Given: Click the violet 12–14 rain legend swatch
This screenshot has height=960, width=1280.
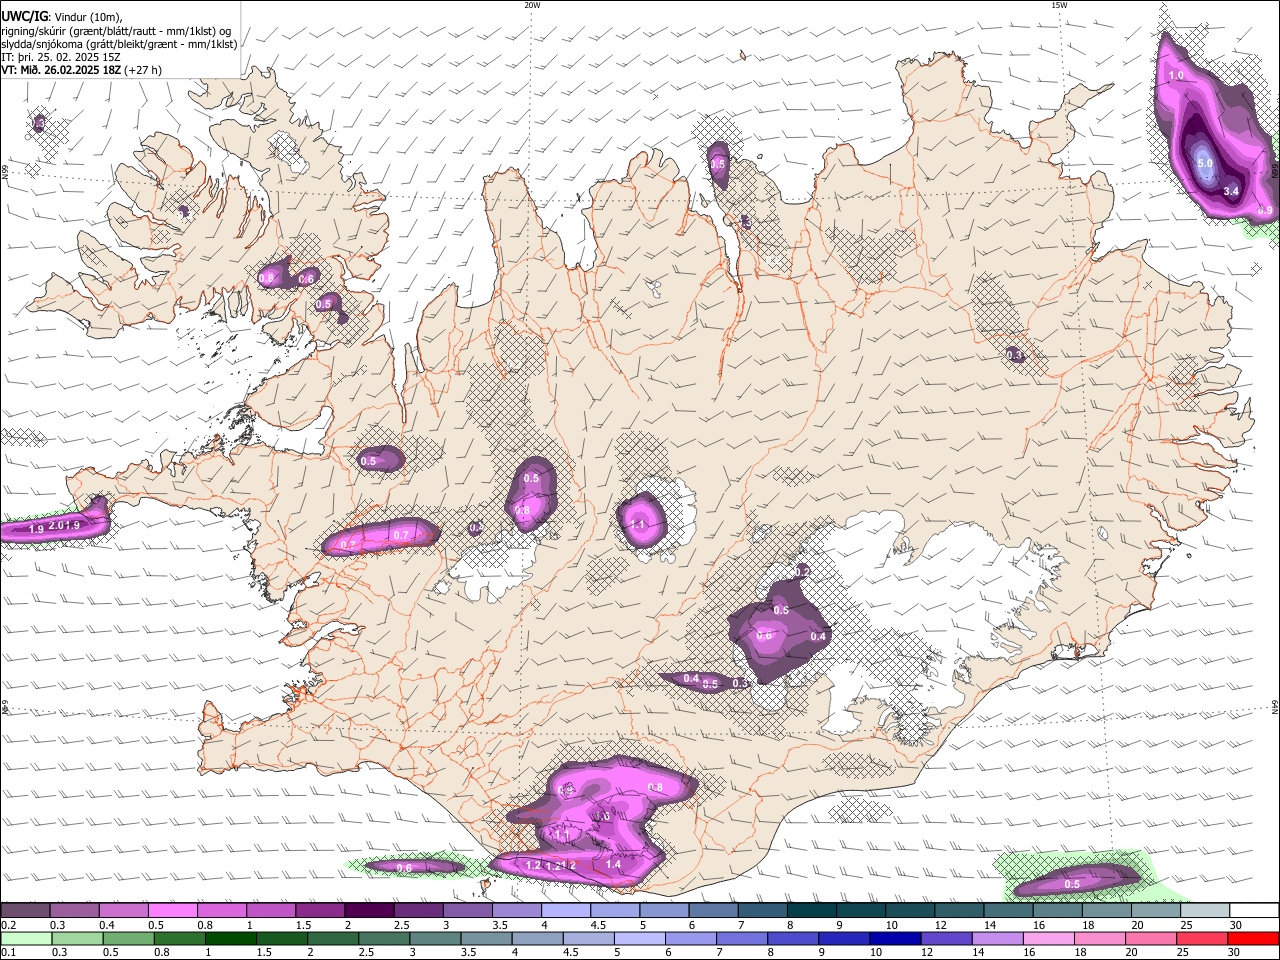Looking at the screenshot, I should click(x=945, y=939).
